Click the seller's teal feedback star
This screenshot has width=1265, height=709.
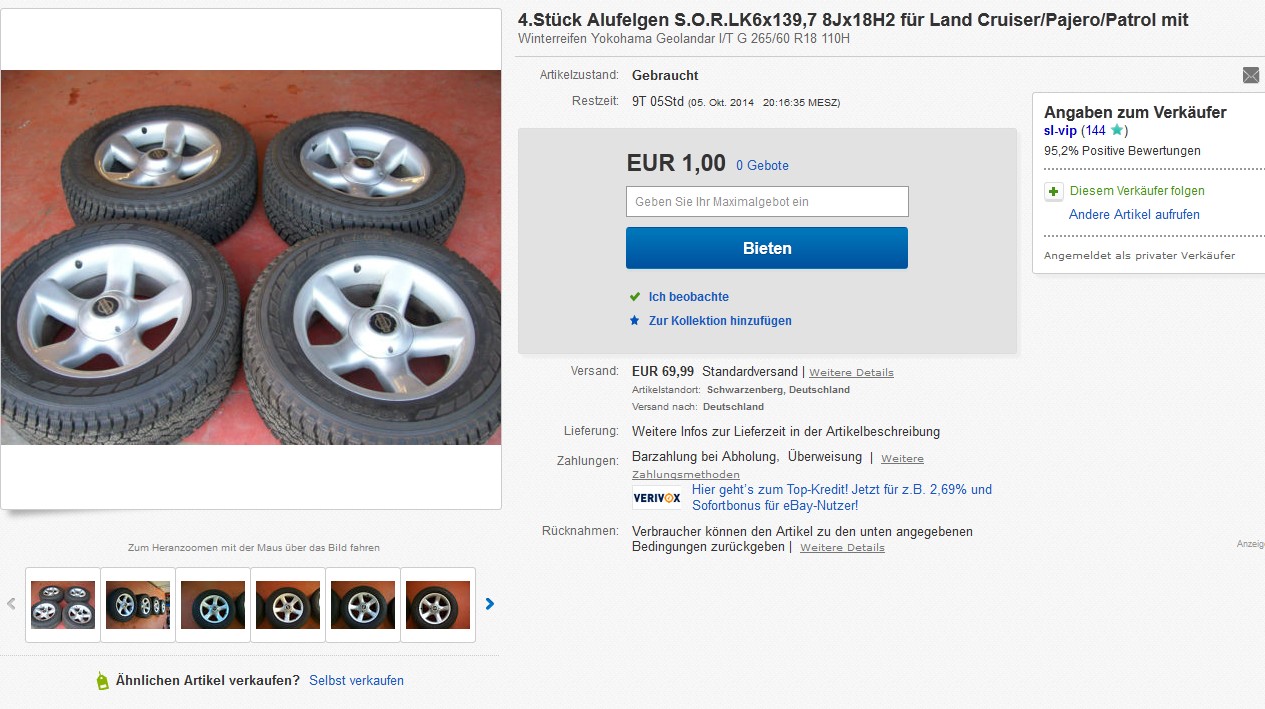1117,130
